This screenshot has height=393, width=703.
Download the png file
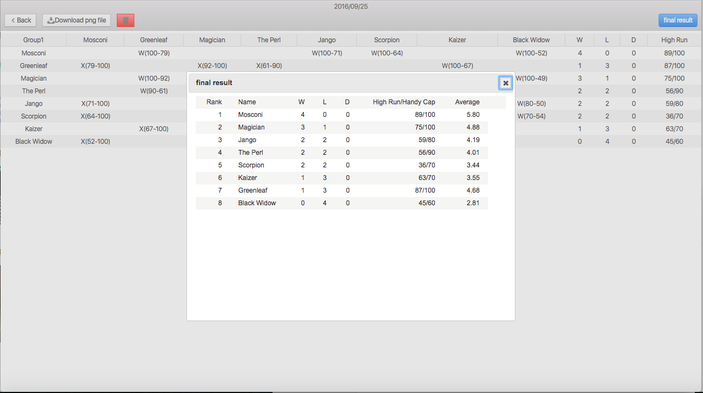click(x=77, y=20)
